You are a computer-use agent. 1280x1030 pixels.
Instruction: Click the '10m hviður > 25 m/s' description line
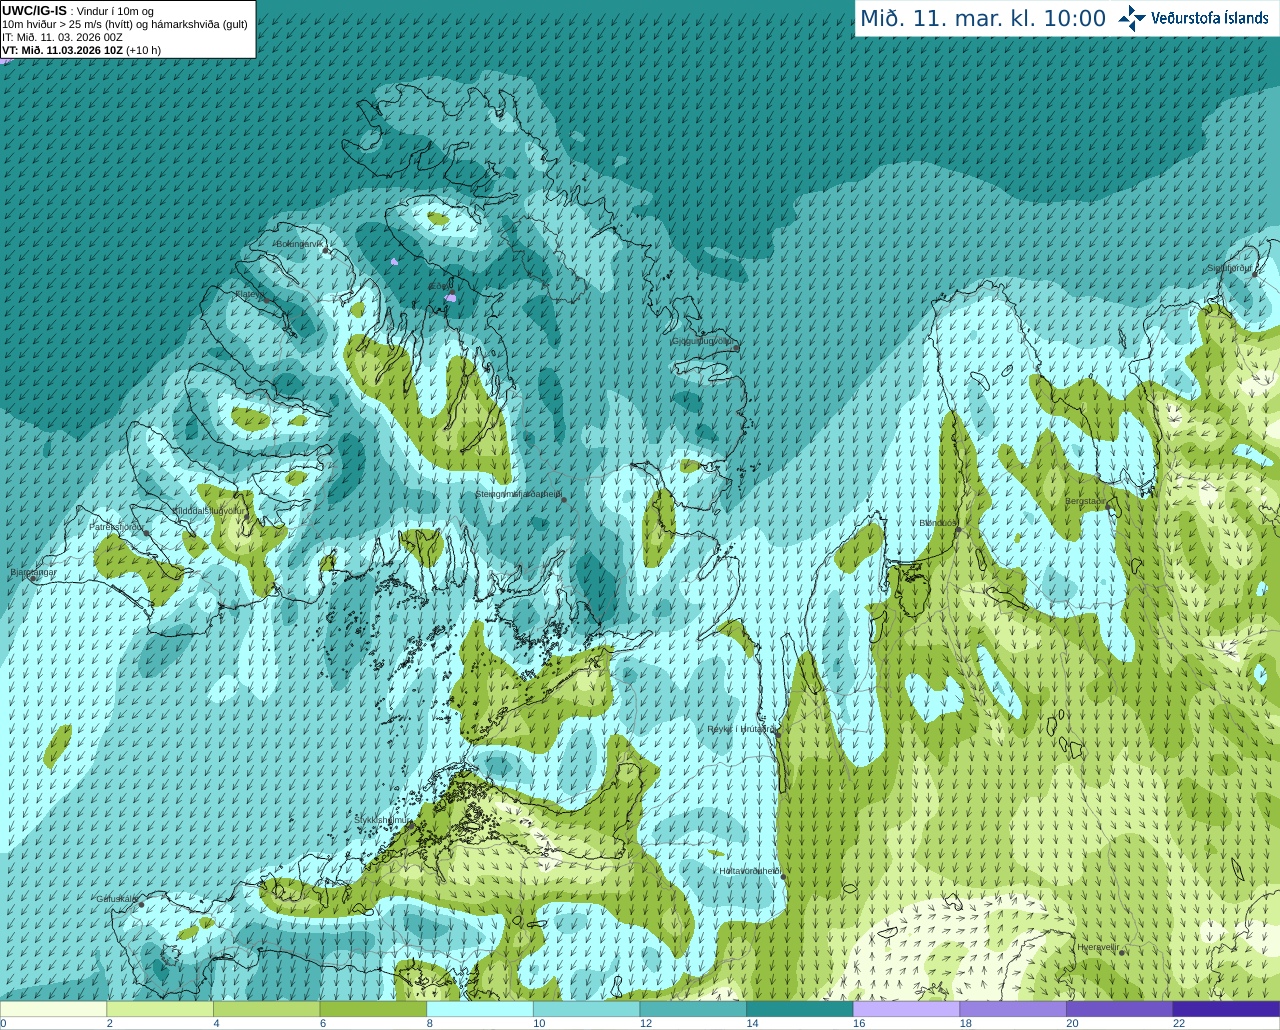pyautogui.click(x=125, y=24)
